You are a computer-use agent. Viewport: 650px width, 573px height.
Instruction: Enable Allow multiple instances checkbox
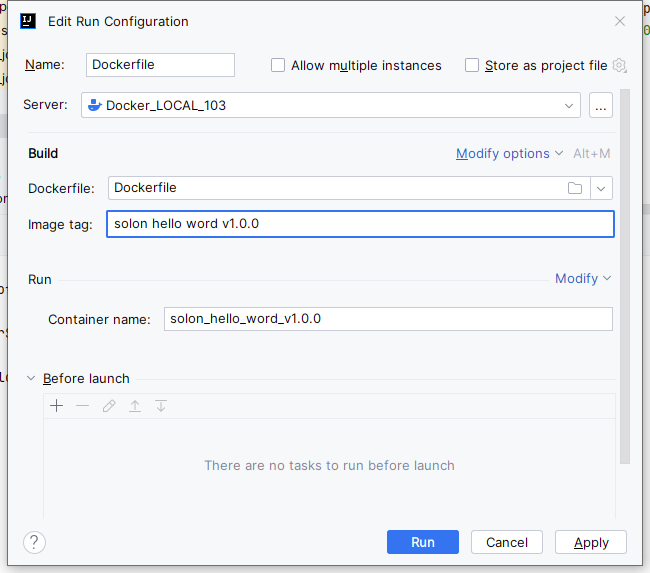tap(278, 66)
